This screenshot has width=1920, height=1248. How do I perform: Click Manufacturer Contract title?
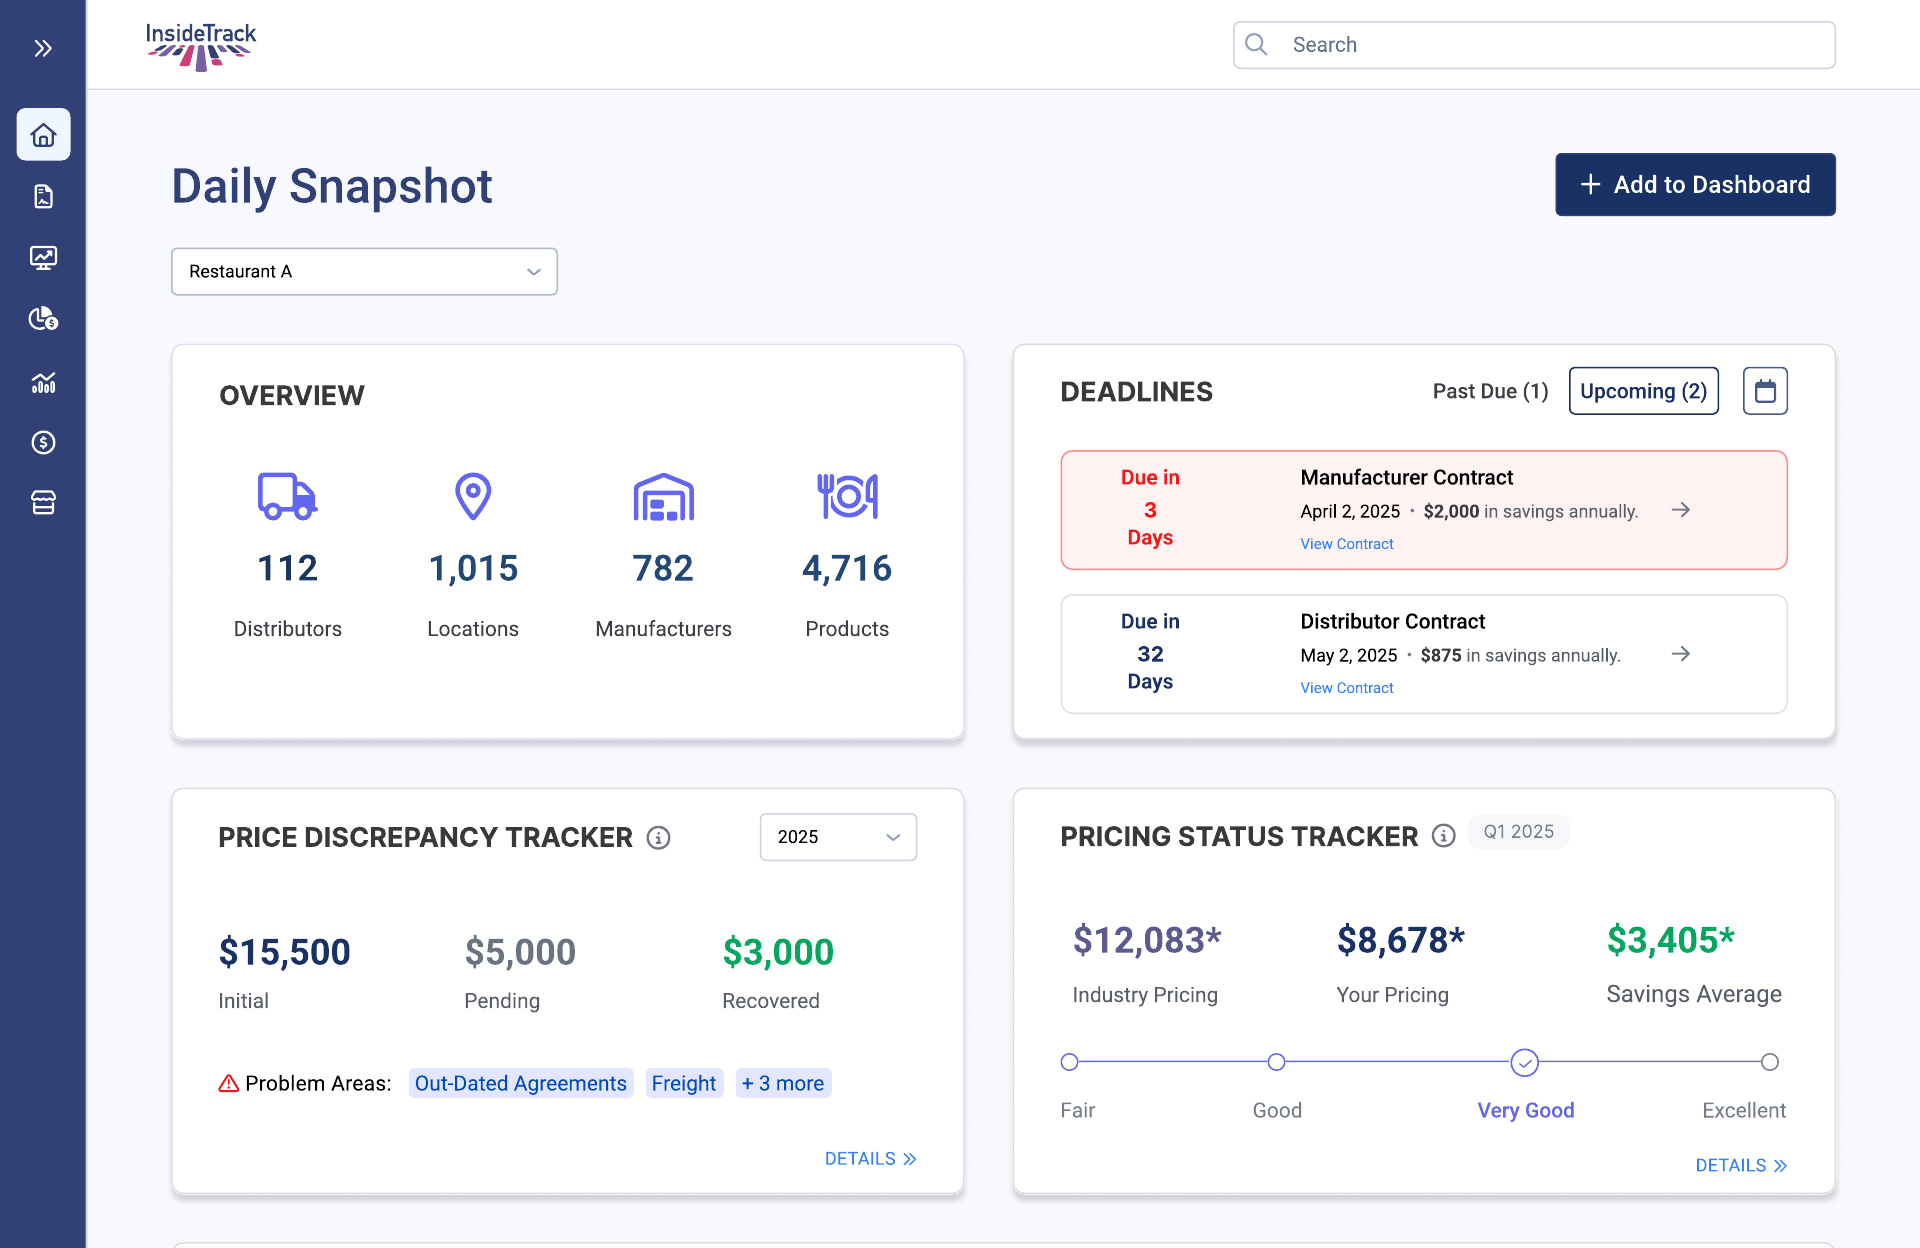coord(1406,477)
